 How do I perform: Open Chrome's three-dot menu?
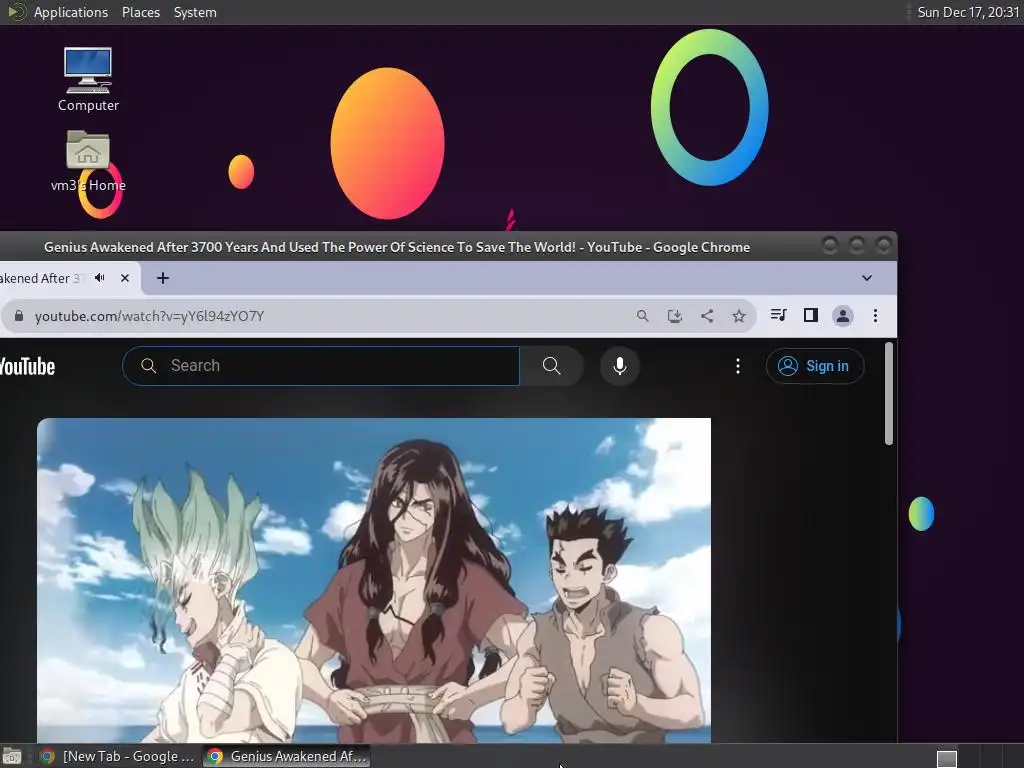click(x=875, y=316)
